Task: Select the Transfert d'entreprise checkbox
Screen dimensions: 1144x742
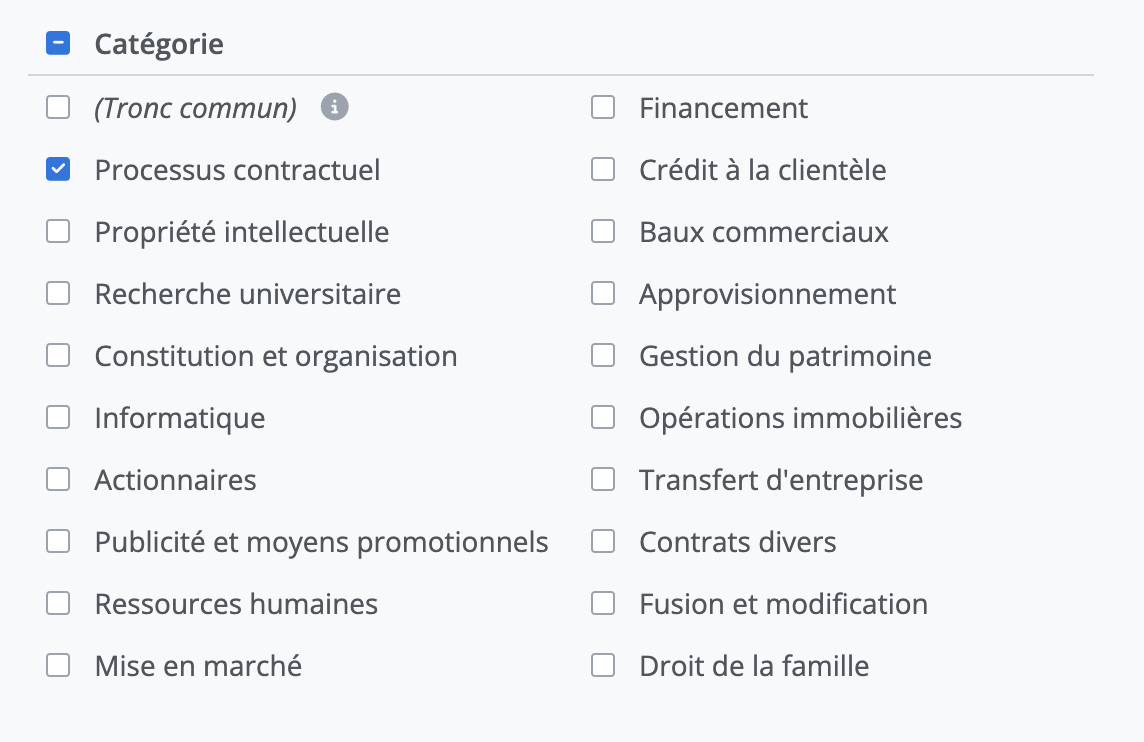Action: pyautogui.click(x=603, y=480)
